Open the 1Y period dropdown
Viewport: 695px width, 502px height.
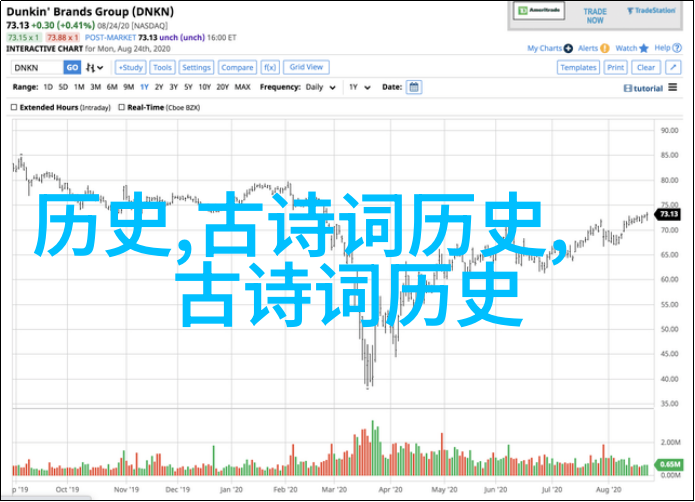[359, 87]
